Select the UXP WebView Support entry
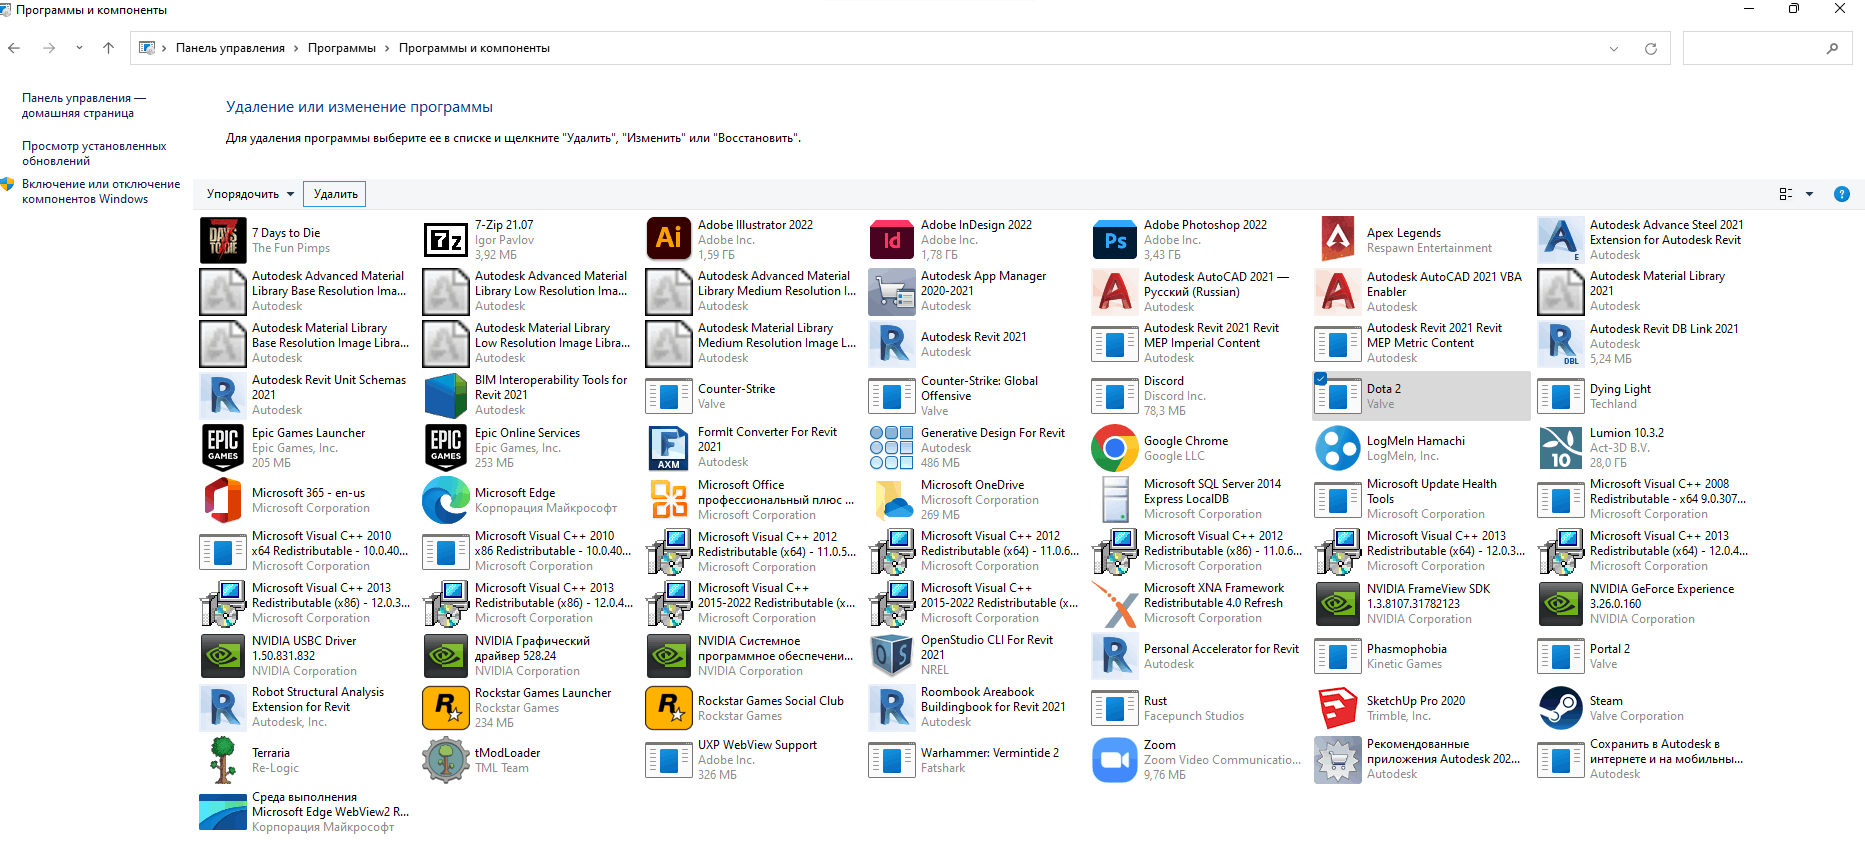Image resolution: width=1865 pixels, height=858 pixels. (752, 760)
